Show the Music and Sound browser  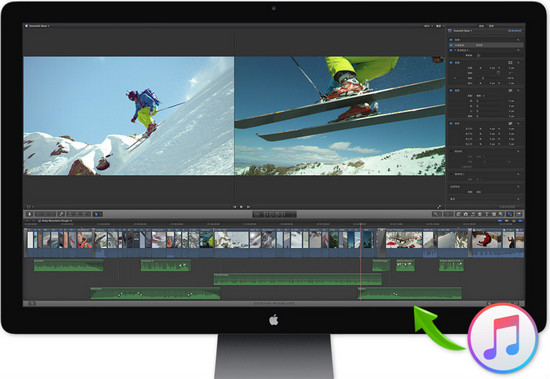[x=473, y=214]
